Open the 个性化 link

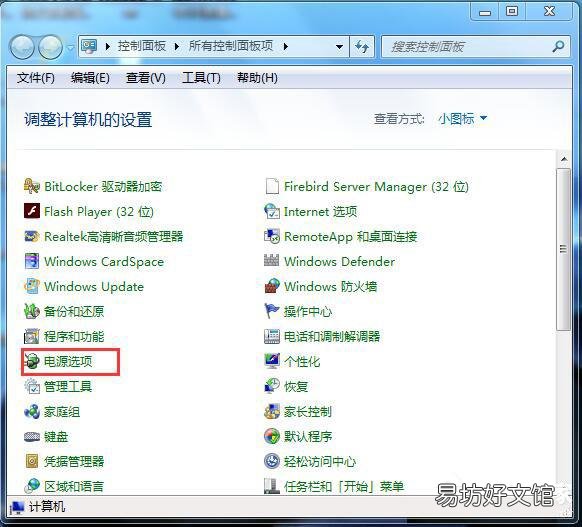coord(302,361)
